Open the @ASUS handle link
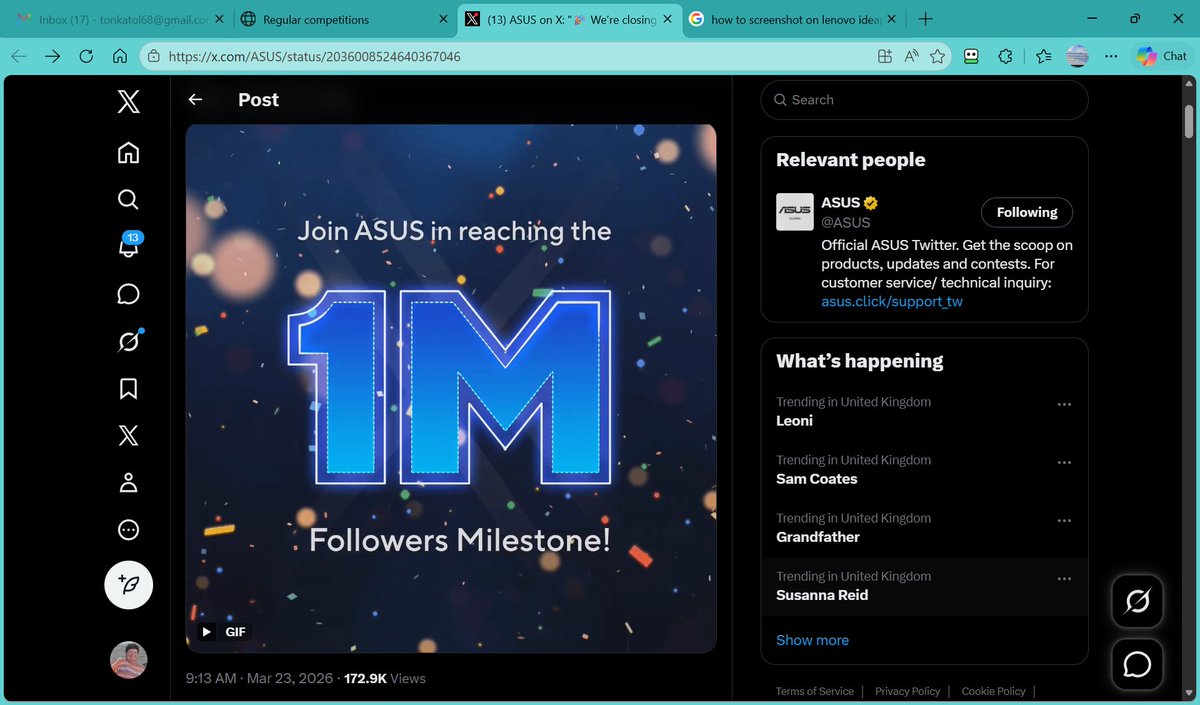 (x=846, y=222)
